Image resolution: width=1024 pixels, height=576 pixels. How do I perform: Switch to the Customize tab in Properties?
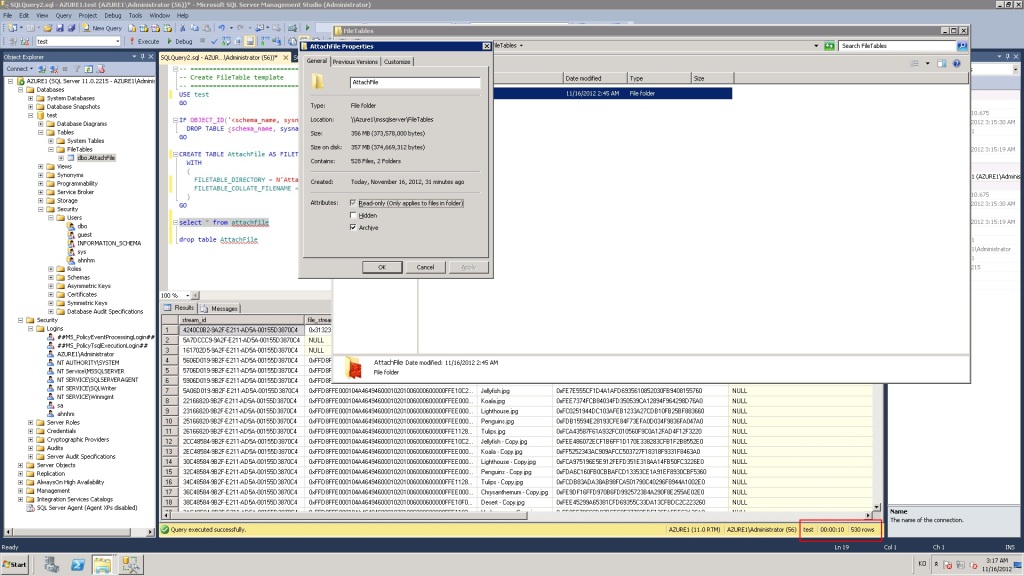click(x=397, y=61)
